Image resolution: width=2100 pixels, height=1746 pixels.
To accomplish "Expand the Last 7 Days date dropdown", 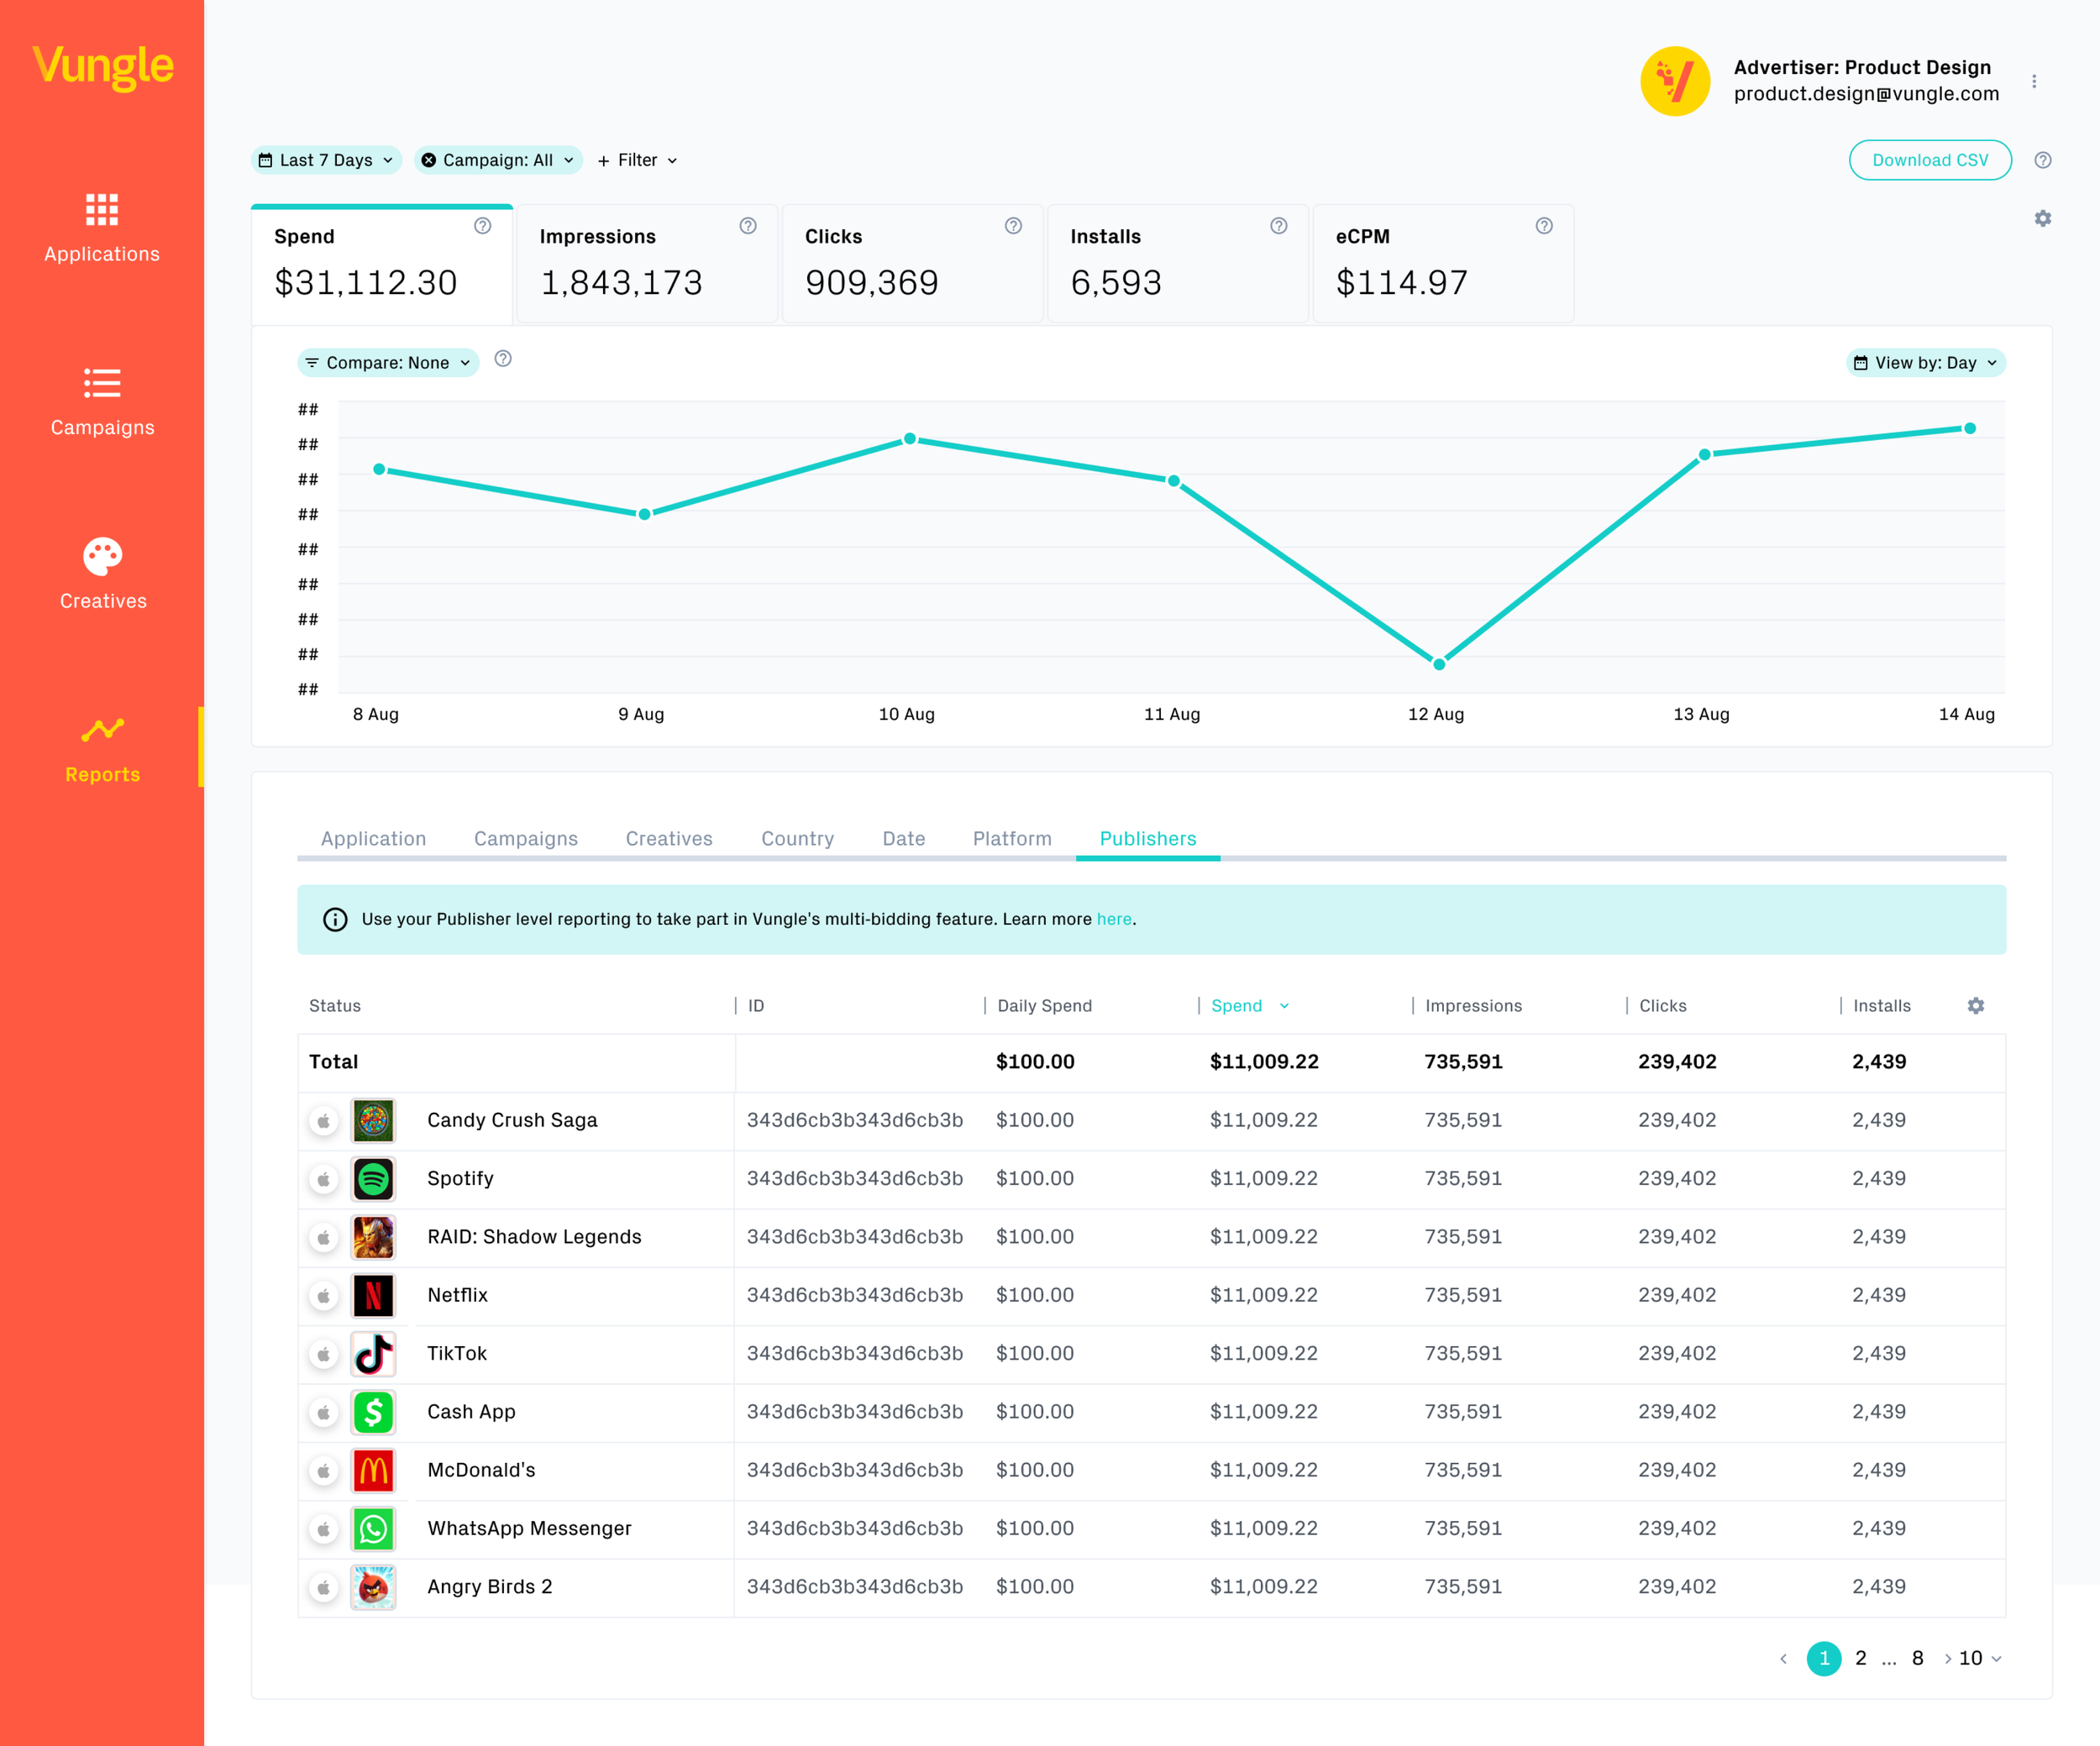I will 325,160.
